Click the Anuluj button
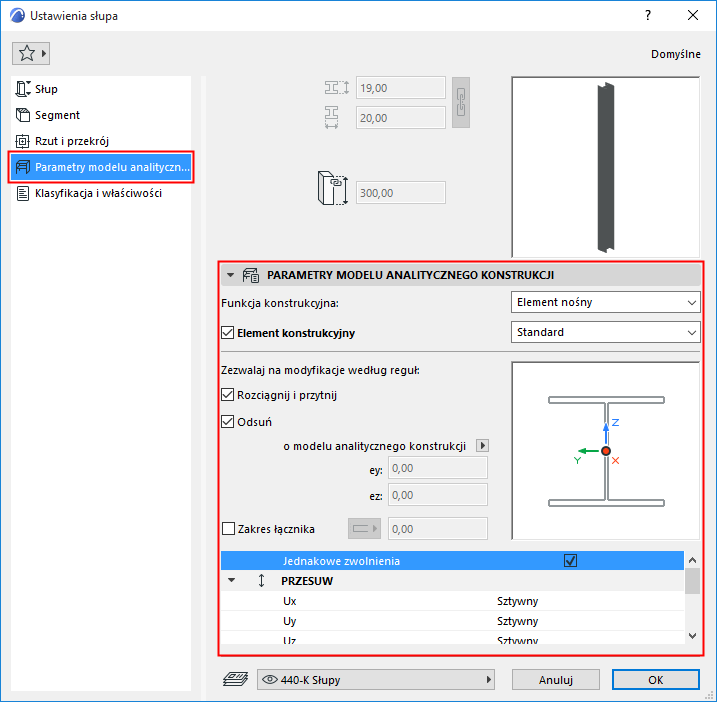 556,680
